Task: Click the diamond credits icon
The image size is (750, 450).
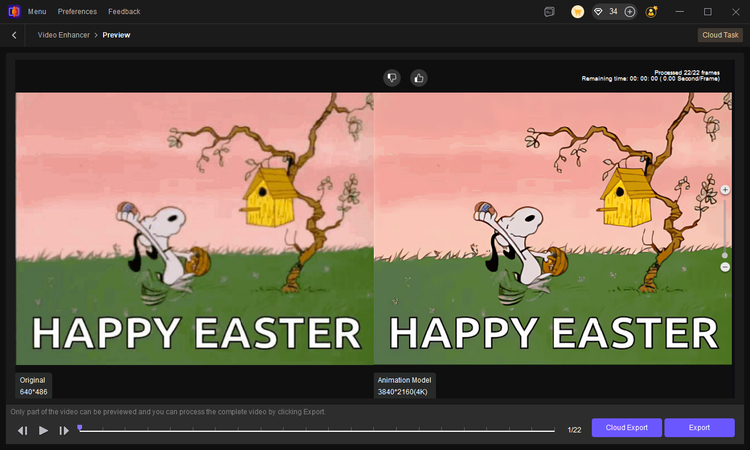Action: [x=598, y=11]
